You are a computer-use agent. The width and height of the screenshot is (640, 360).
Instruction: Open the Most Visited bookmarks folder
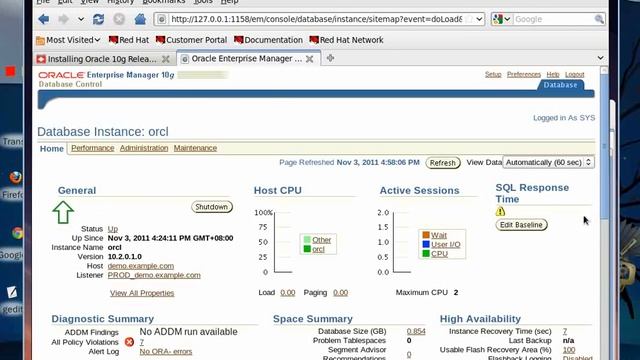point(68,40)
